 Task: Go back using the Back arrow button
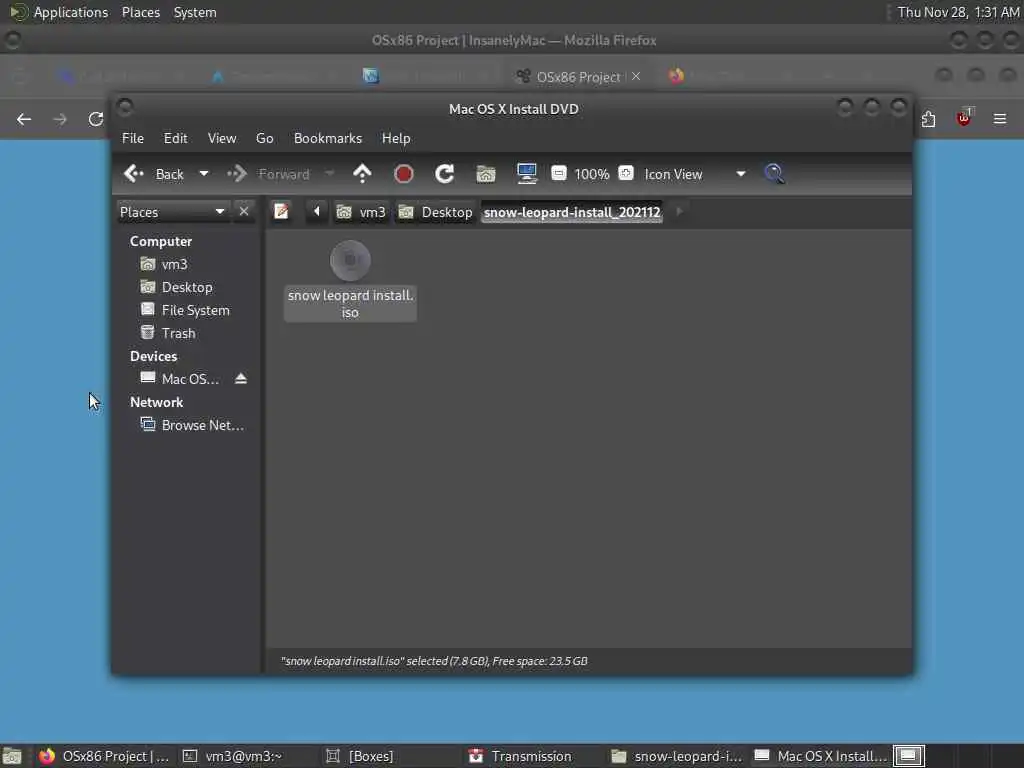(x=154, y=174)
